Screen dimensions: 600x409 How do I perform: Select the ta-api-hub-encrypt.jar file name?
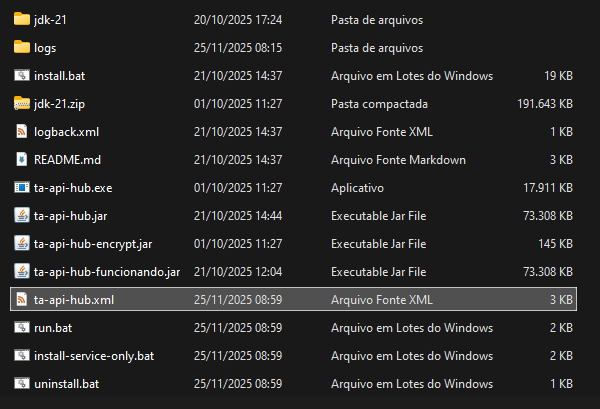pyautogui.click(x=93, y=243)
